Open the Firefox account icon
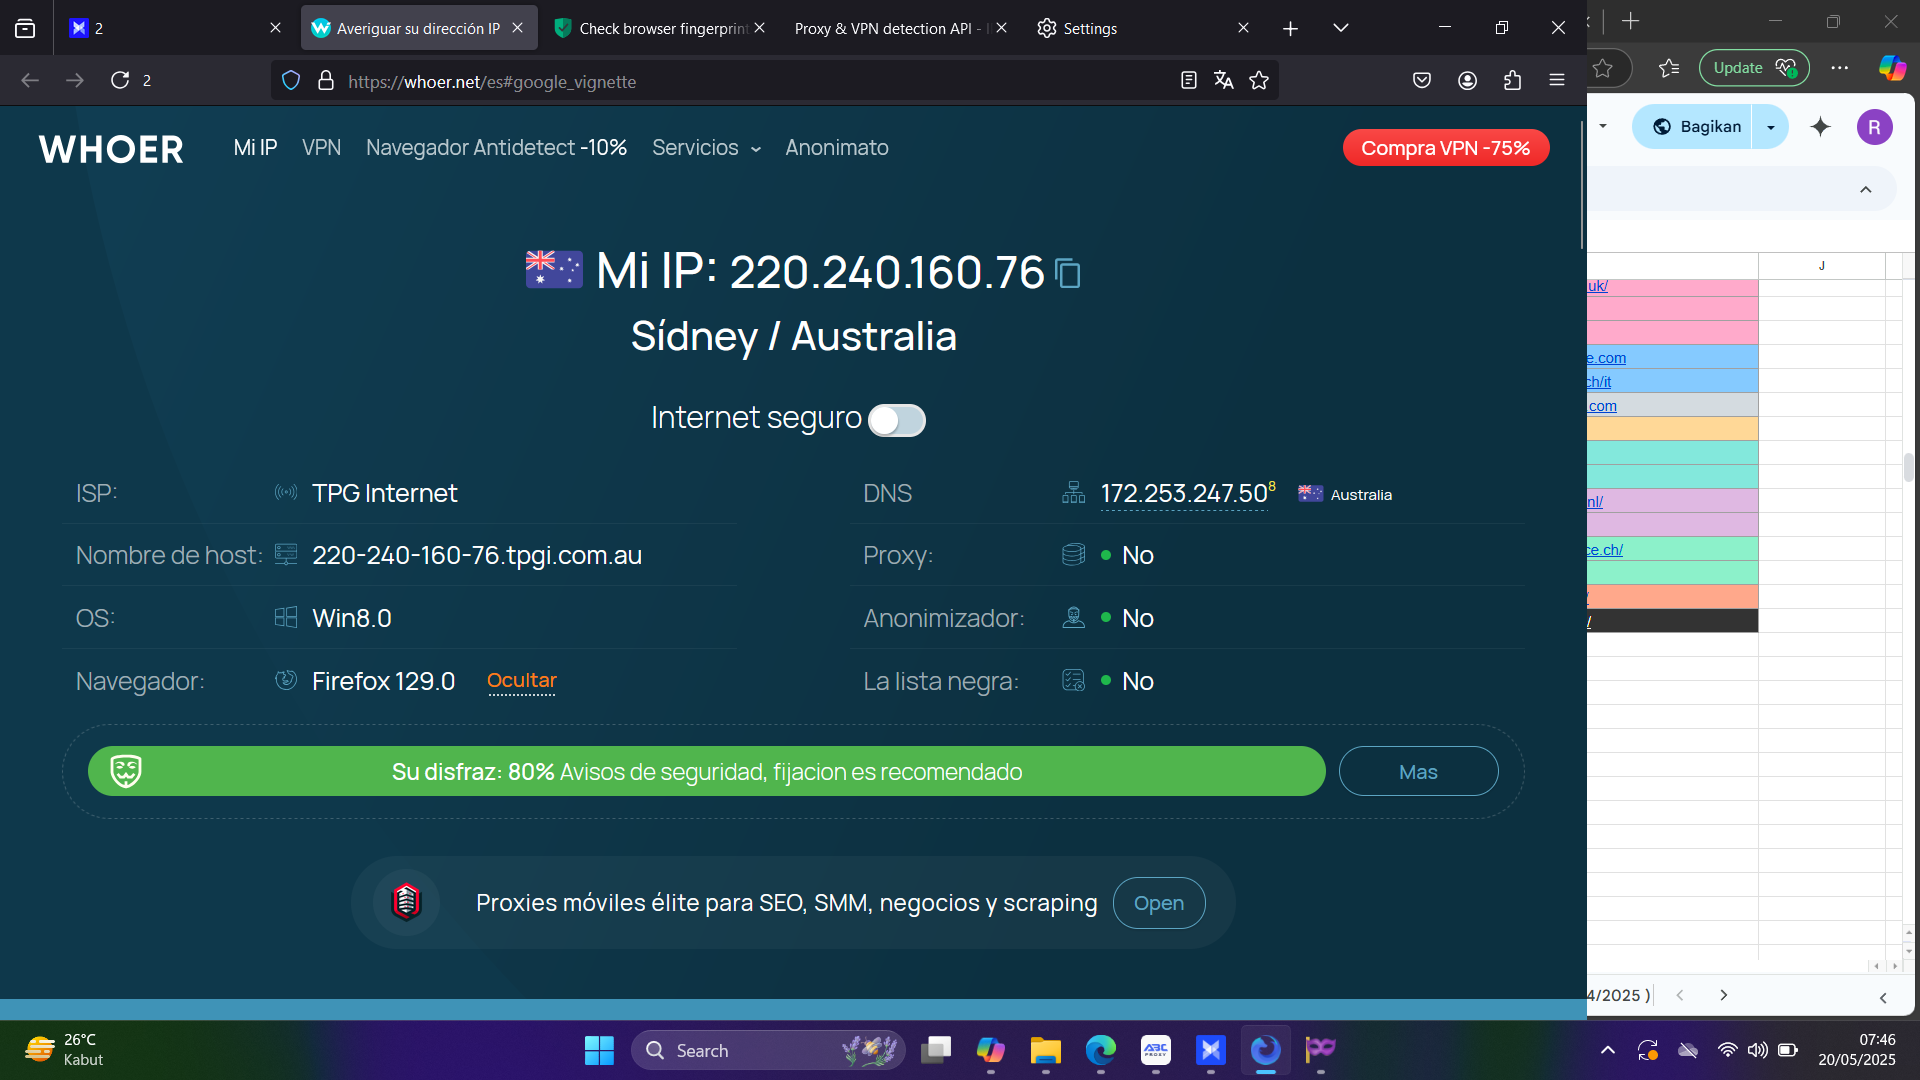Screen dimensions: 1920x1080 click(1467, 81)
